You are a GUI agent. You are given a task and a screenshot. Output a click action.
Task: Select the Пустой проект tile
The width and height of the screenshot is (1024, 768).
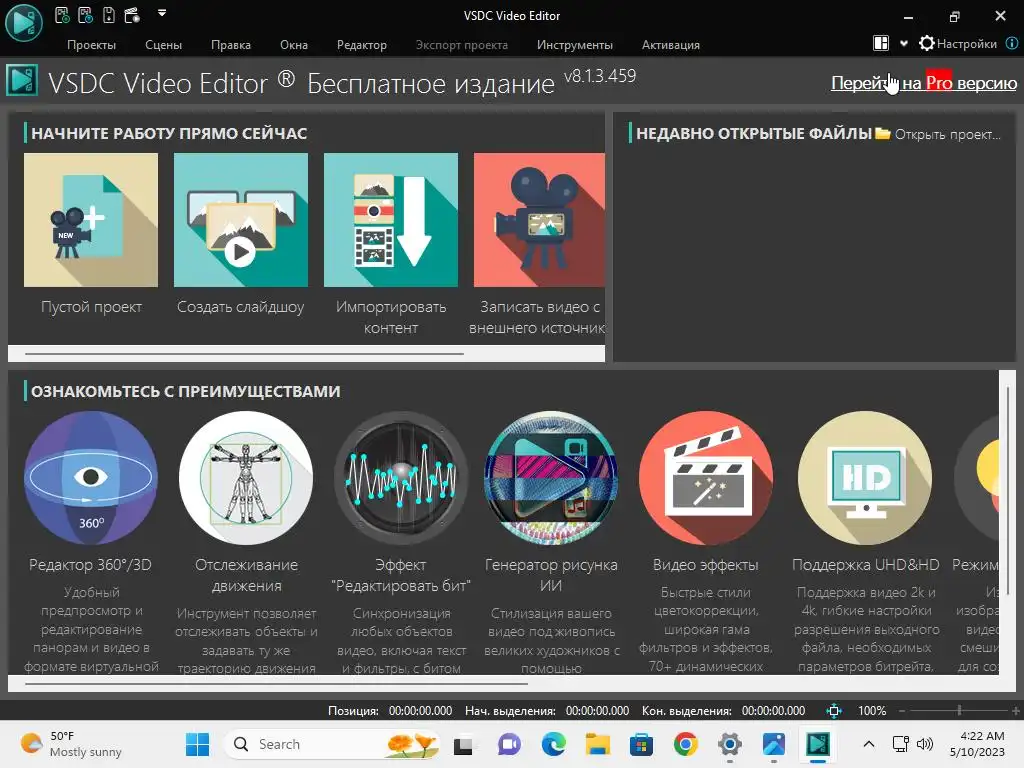pyautogui.click(x=91, y=220)
